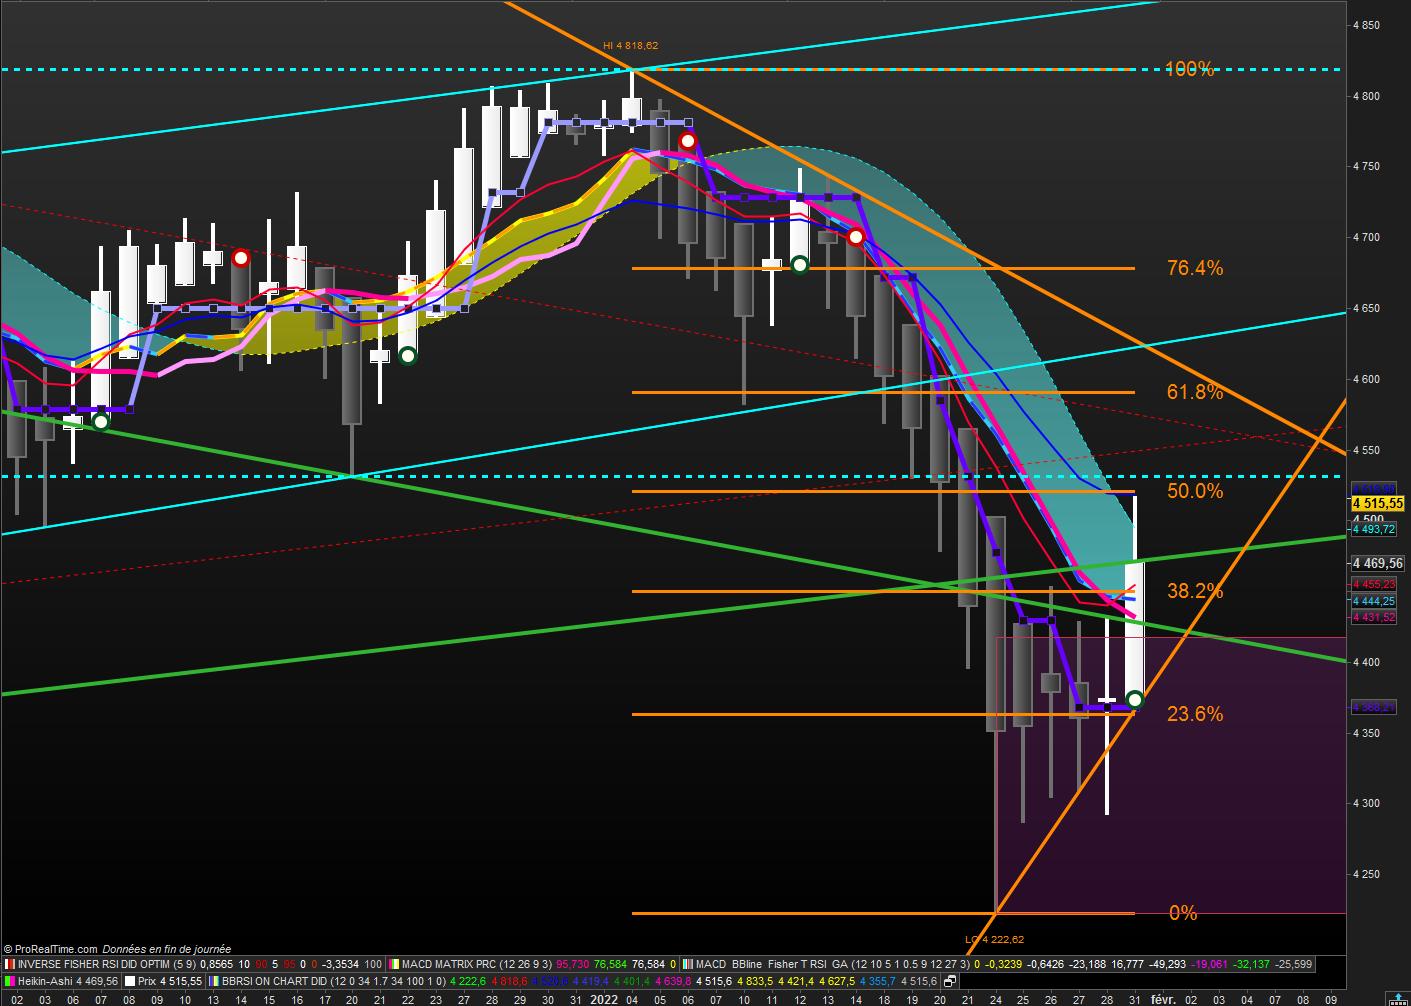Click the red signal marker on the 14 December candle

coord(240,258)
